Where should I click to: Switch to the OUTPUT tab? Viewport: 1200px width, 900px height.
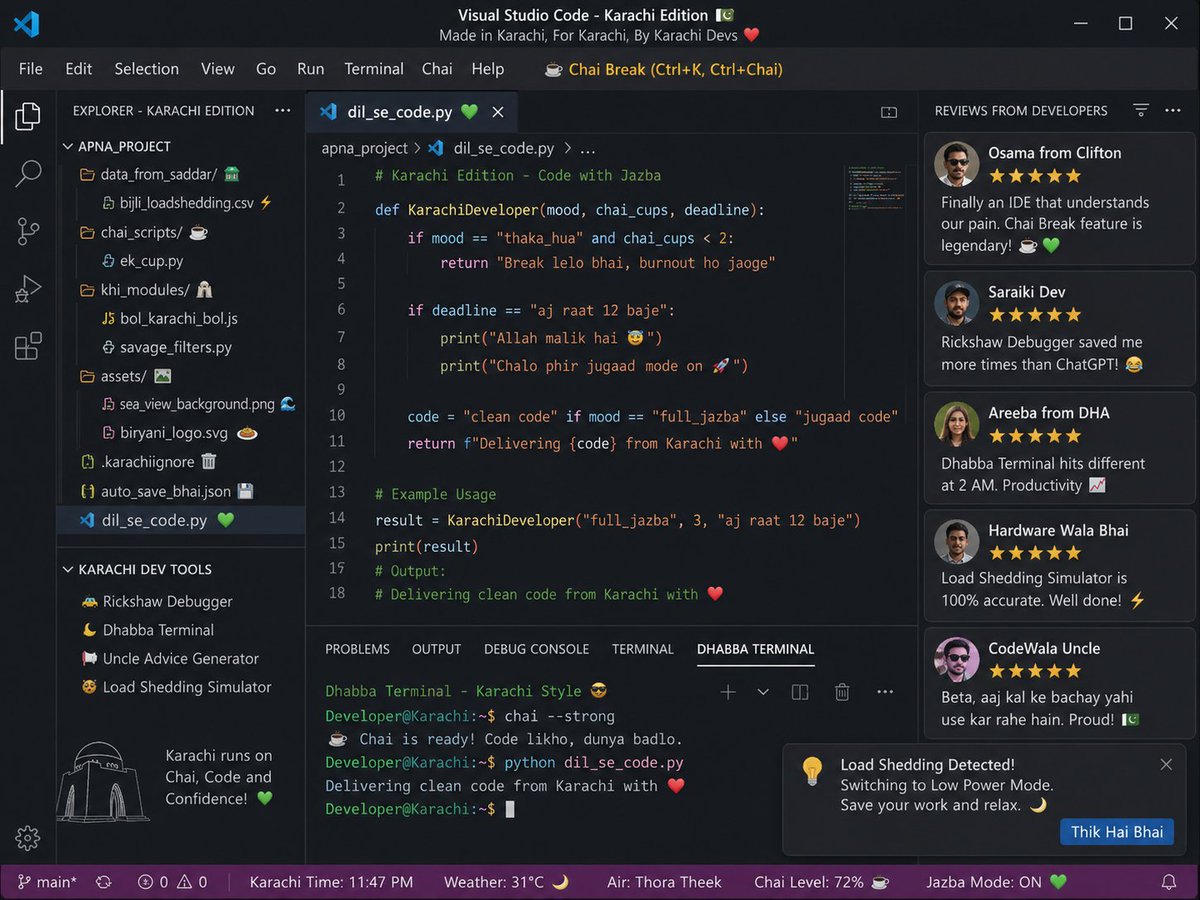coord(437,649)
